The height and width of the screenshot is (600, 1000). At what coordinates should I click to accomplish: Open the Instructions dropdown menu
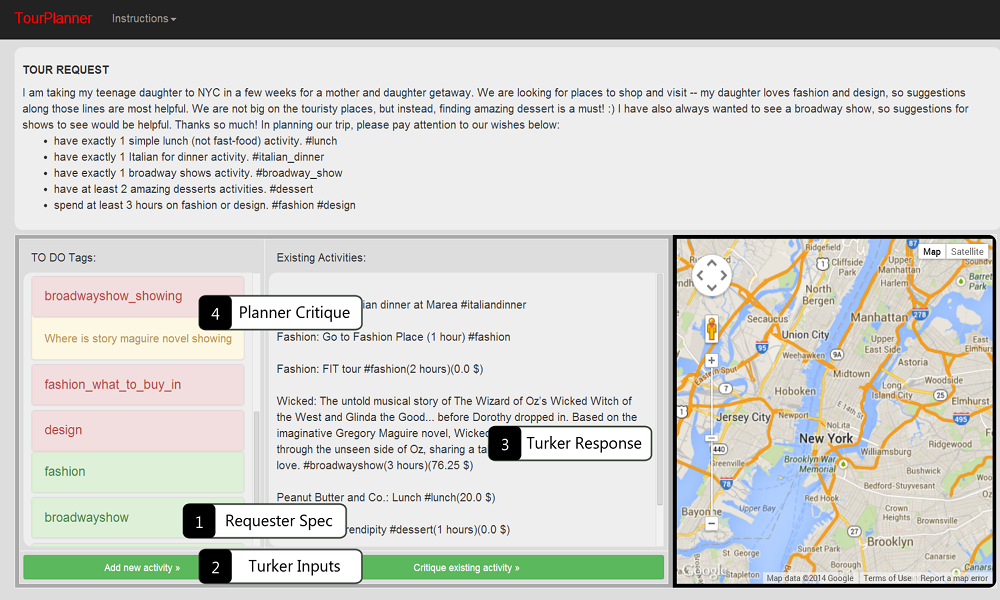pos(144,19)
